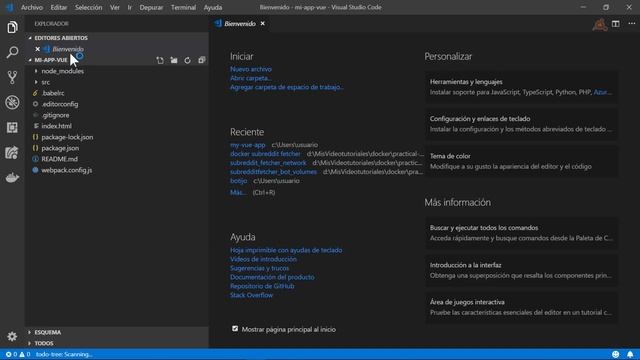Click the notifications bell in status bar
Screen dimensions: 640x360
click(630, 354)
